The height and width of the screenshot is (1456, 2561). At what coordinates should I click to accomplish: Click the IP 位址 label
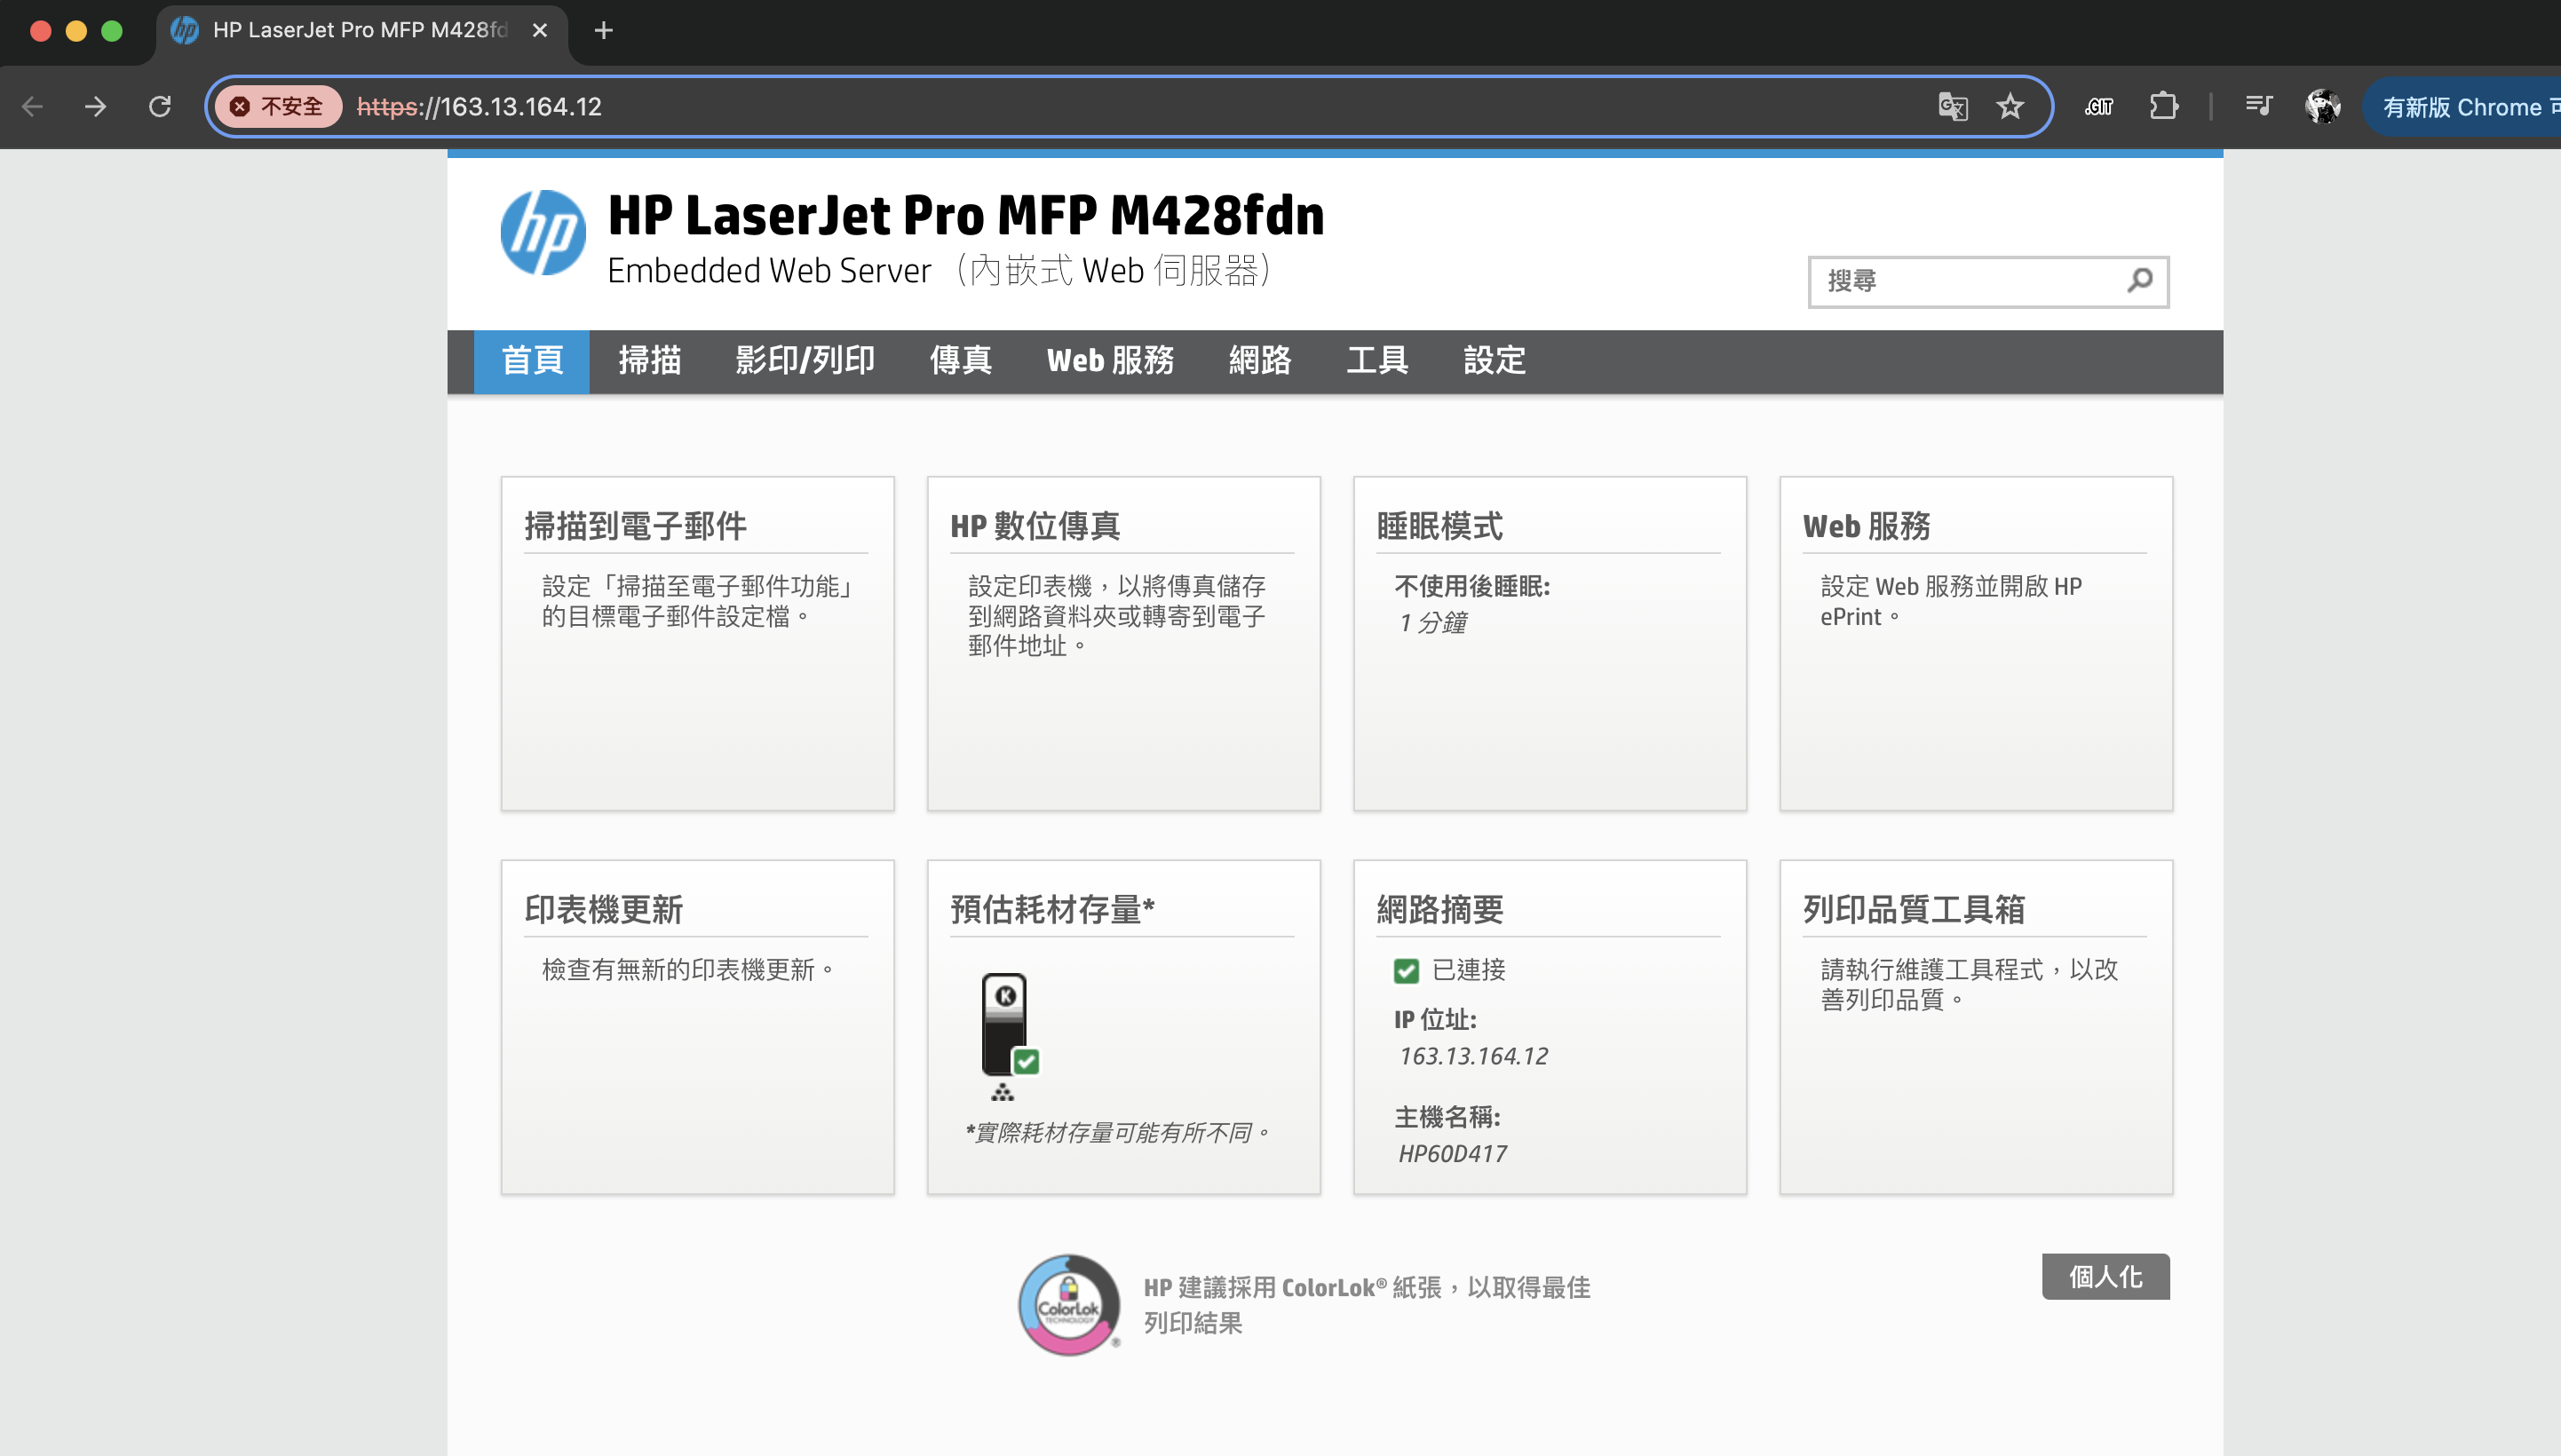[x=1435, y=1019]
